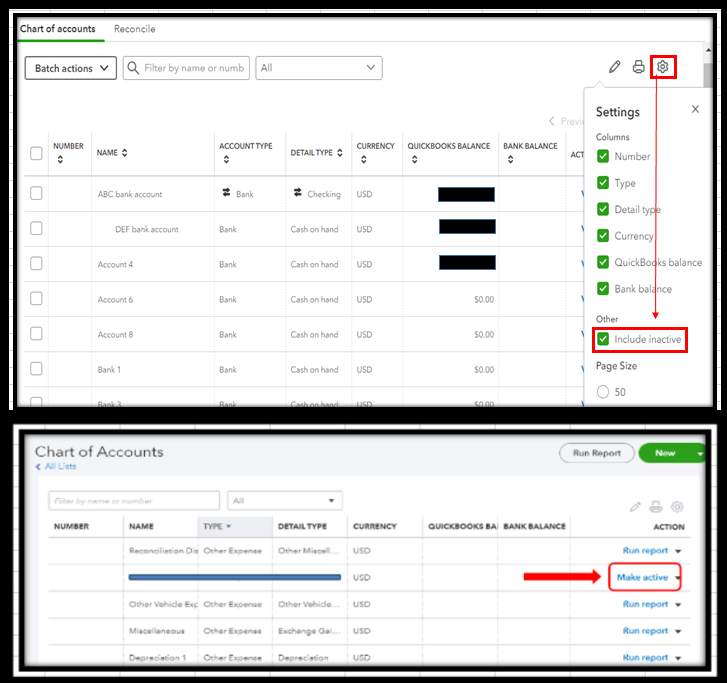The image size is (727, 683).
Task: Open the Chart of accounts tab
Action: [x=57, y=29]
